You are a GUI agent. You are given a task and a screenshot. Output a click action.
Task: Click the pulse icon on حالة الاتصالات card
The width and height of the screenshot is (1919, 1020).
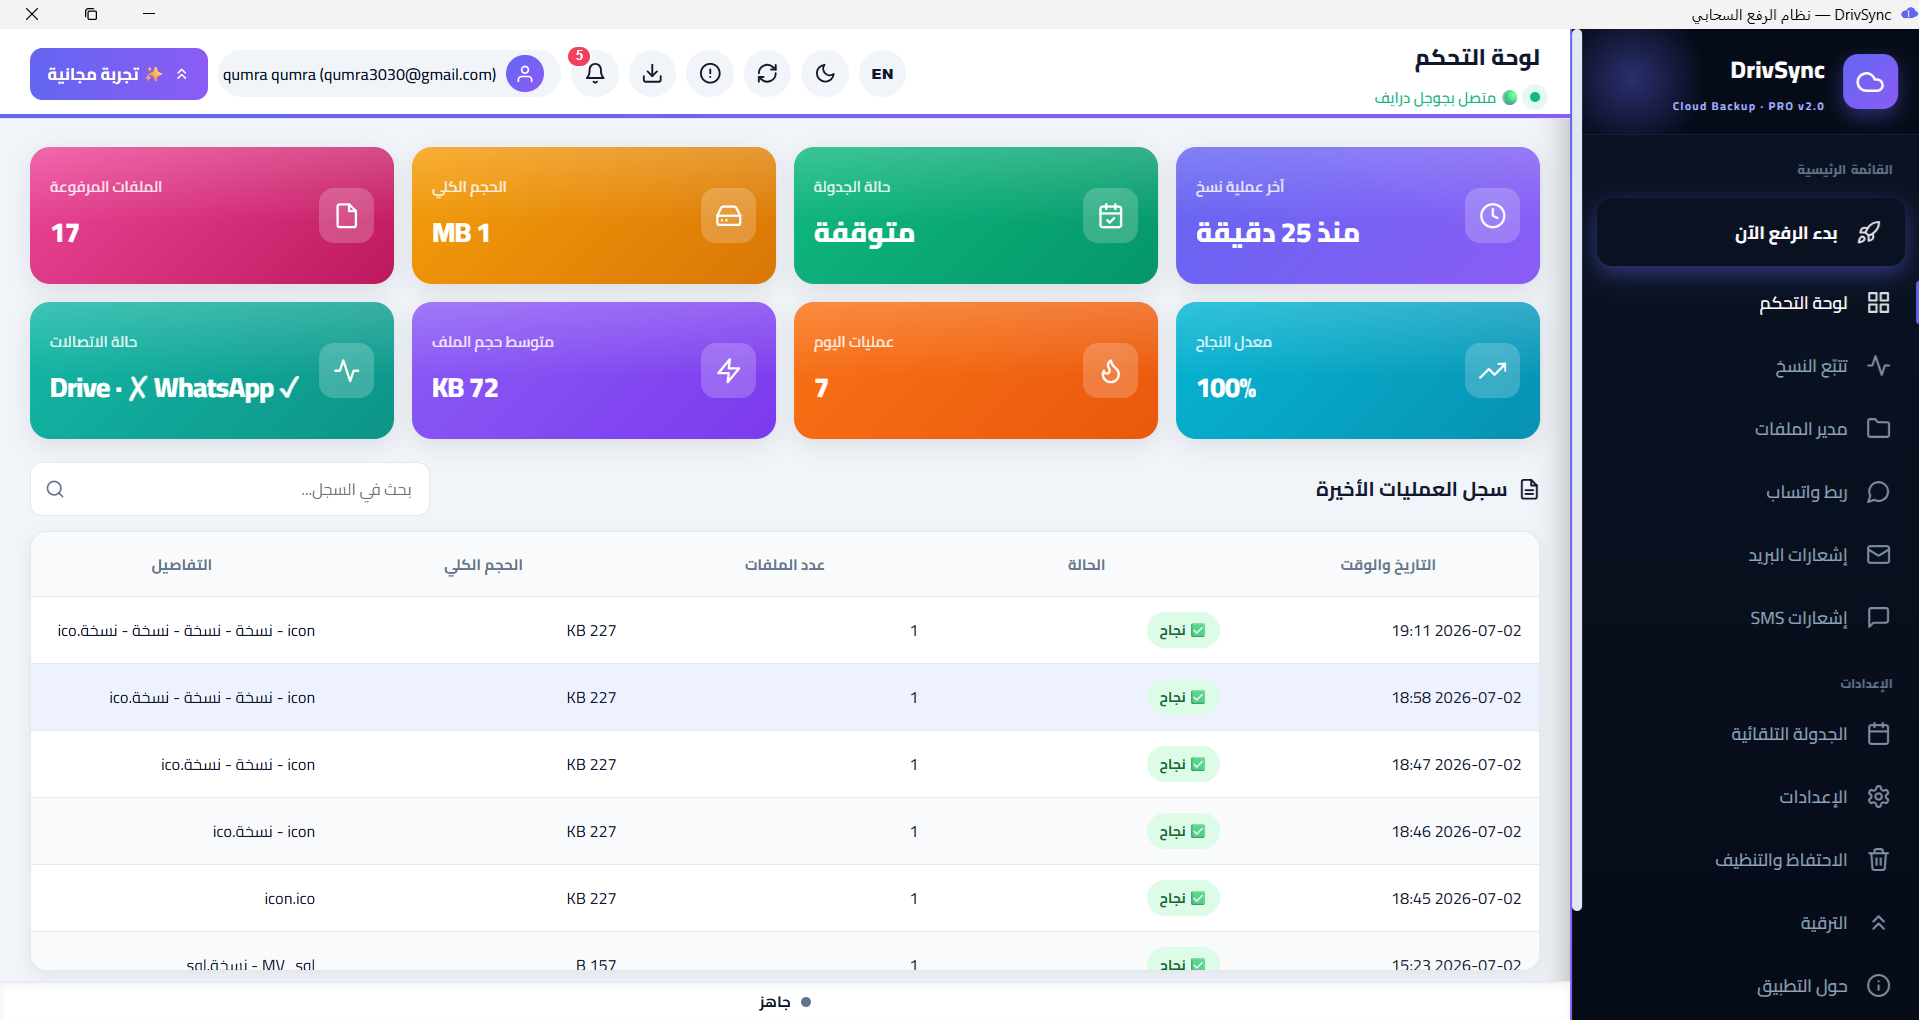tap(346, 370)
